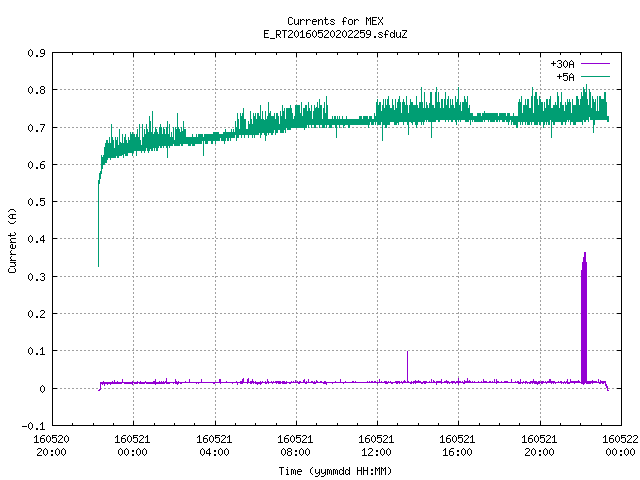Click the +5A legend label
Viewport: 640px width, 480px height.
[x=565, y=77]
